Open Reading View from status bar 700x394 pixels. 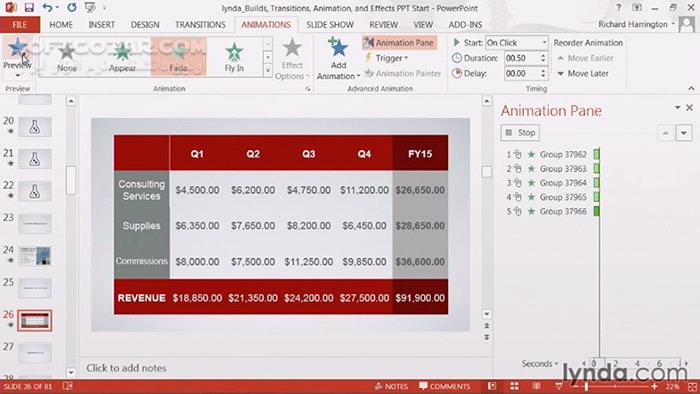(x=537, y=386)
